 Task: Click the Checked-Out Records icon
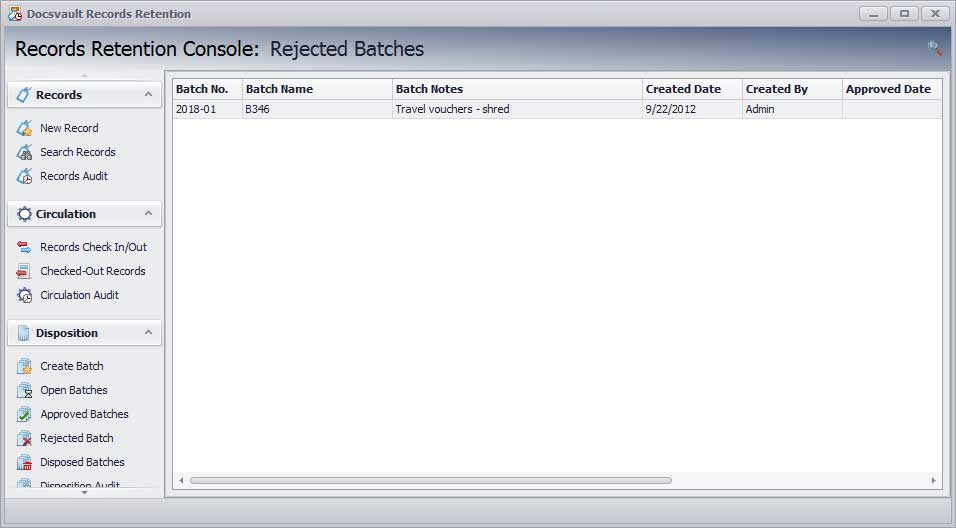[24, 271]
